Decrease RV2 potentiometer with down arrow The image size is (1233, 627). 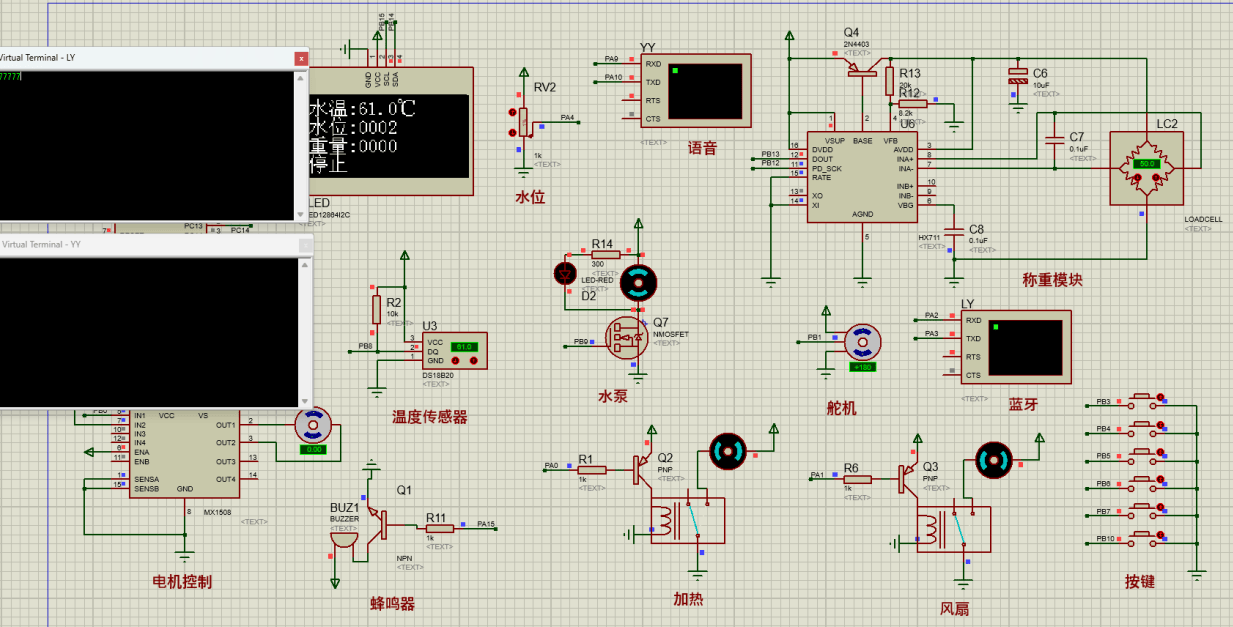tap(512, 134)
